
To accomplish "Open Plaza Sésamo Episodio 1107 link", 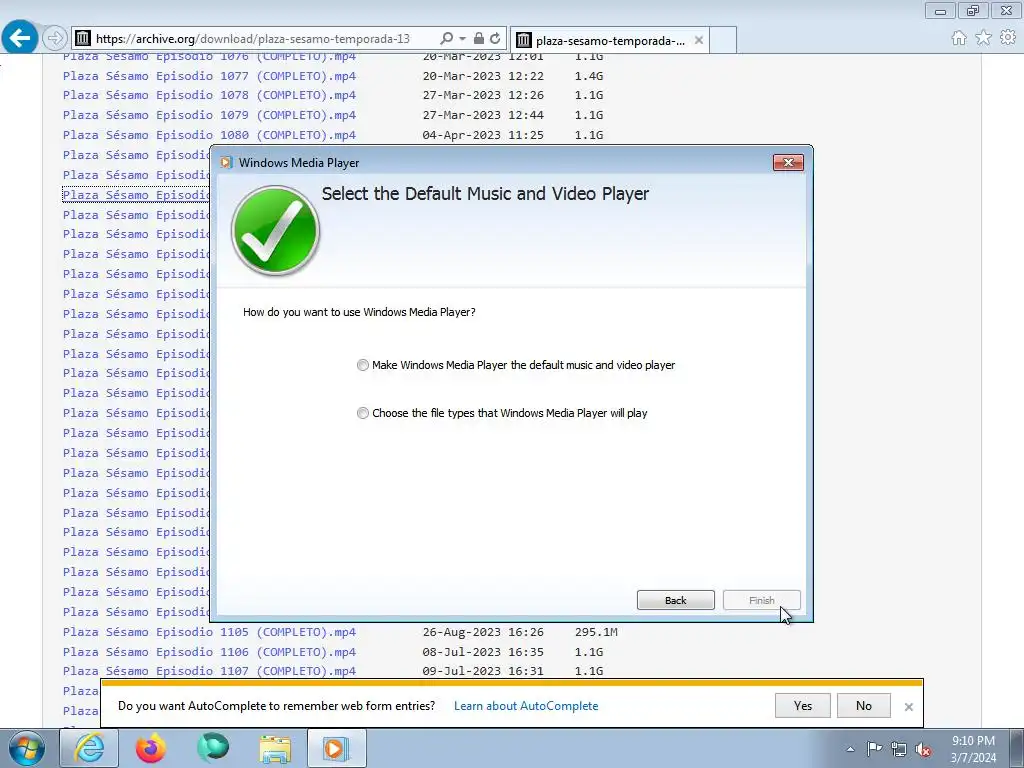I will coord(209,671).
